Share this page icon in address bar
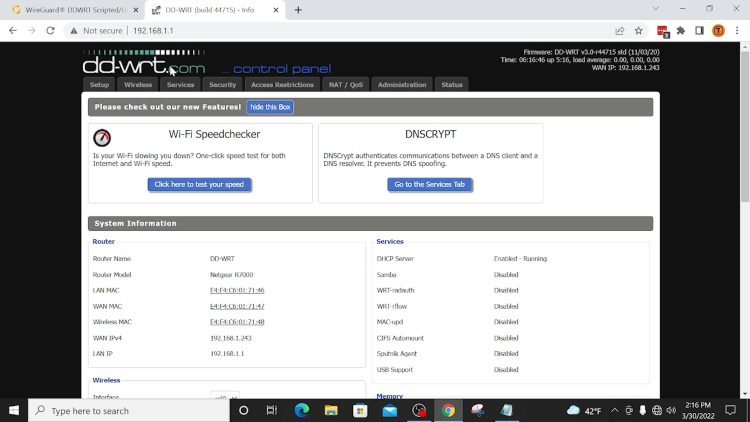 (x=620, y=31)
